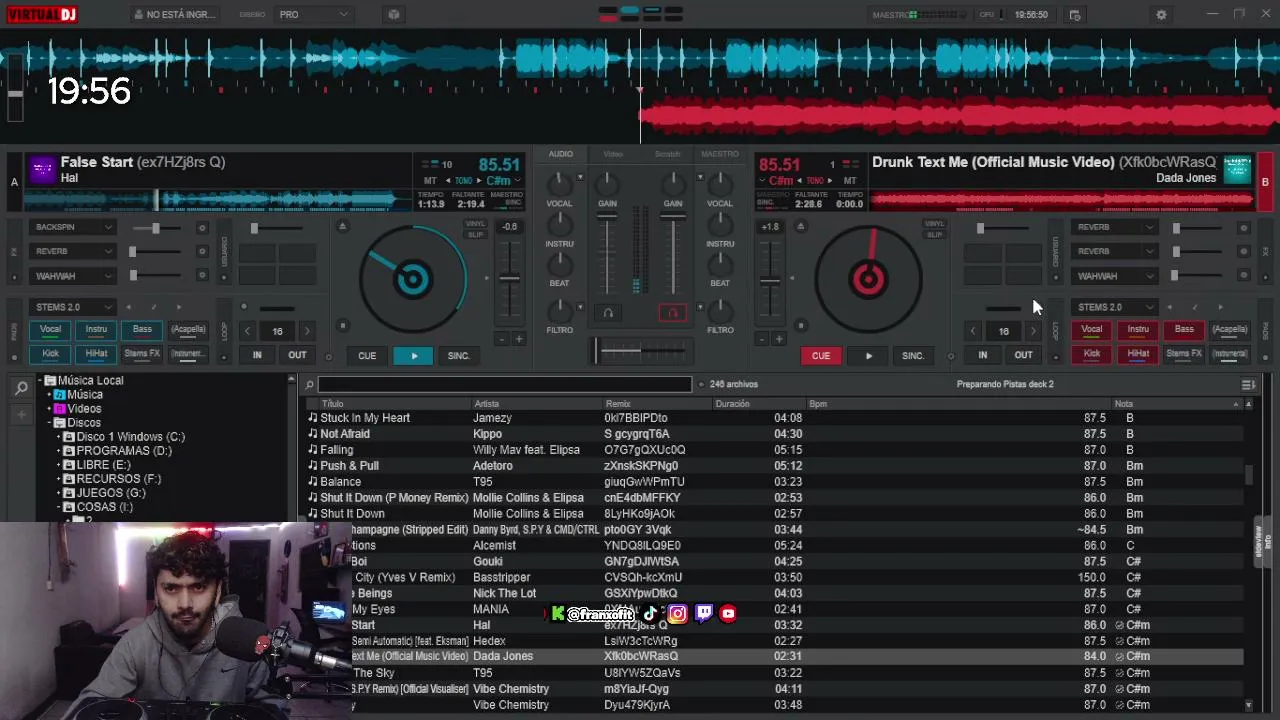The image size is (1280, 720).
Task: Halve the loop length on deck B
Action: click(973, 331)
